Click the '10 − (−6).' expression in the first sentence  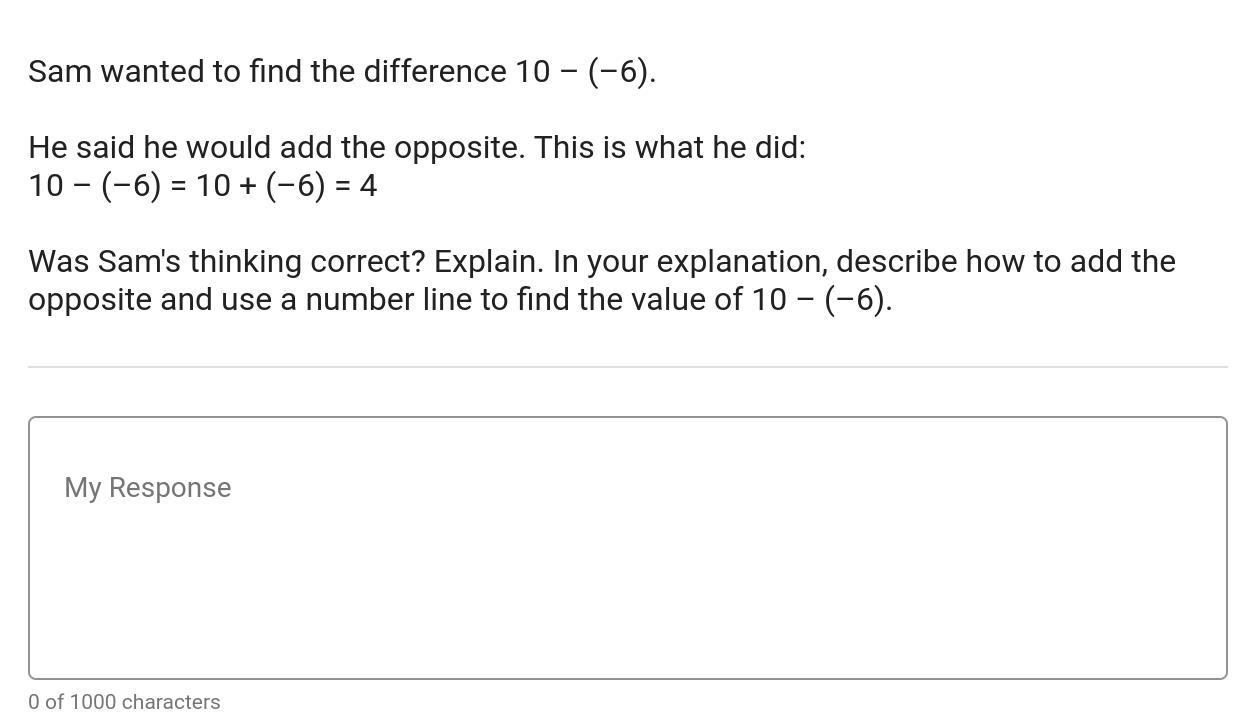[x=586, y=72]
